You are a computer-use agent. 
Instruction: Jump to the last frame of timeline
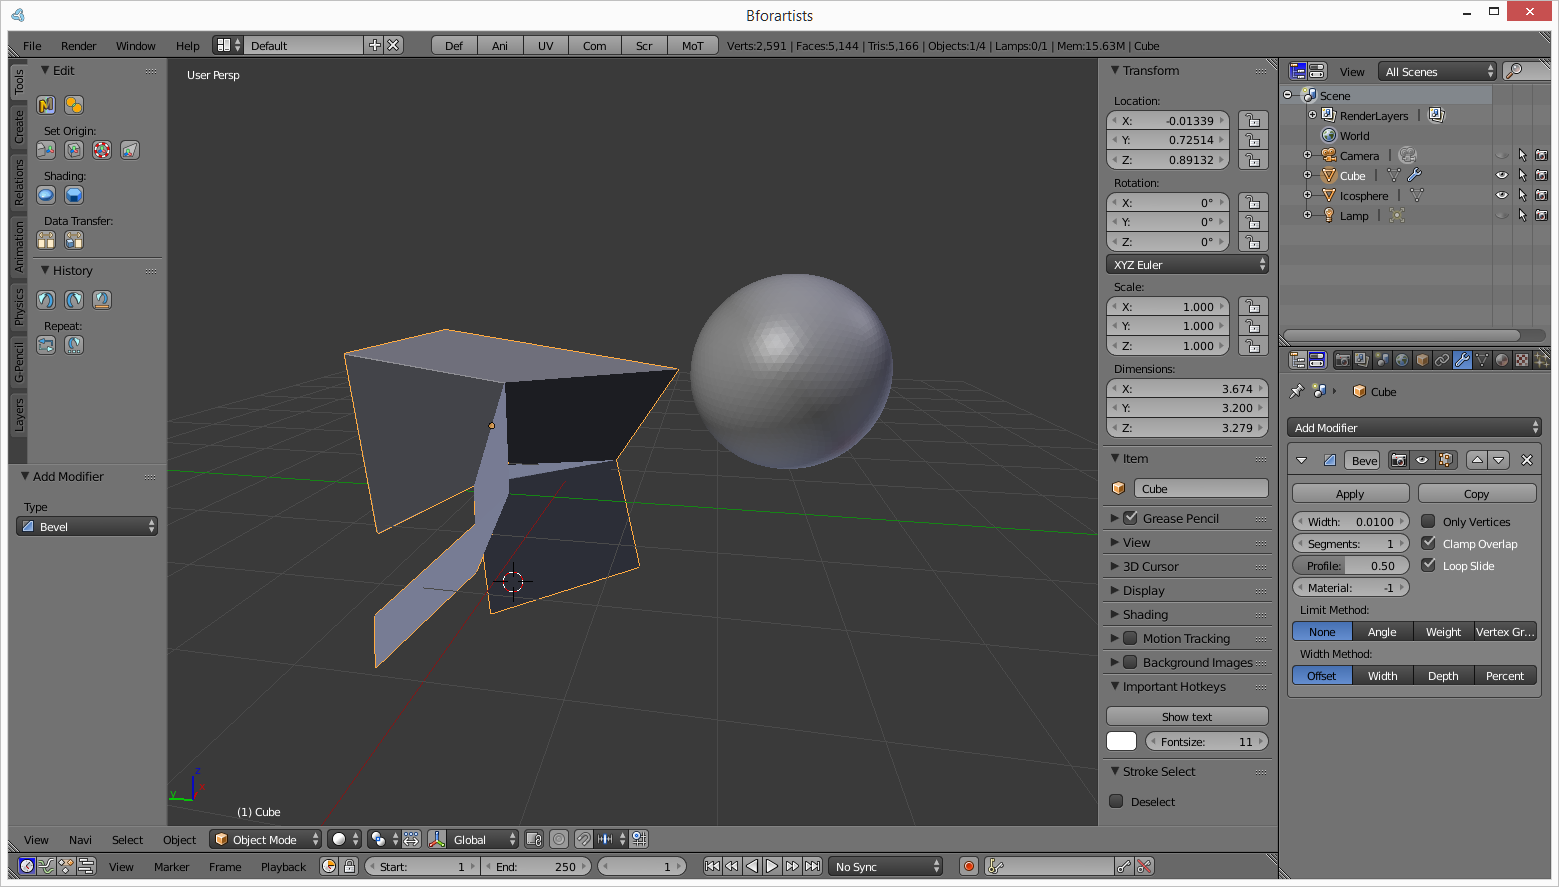click(x=812, y=866)
